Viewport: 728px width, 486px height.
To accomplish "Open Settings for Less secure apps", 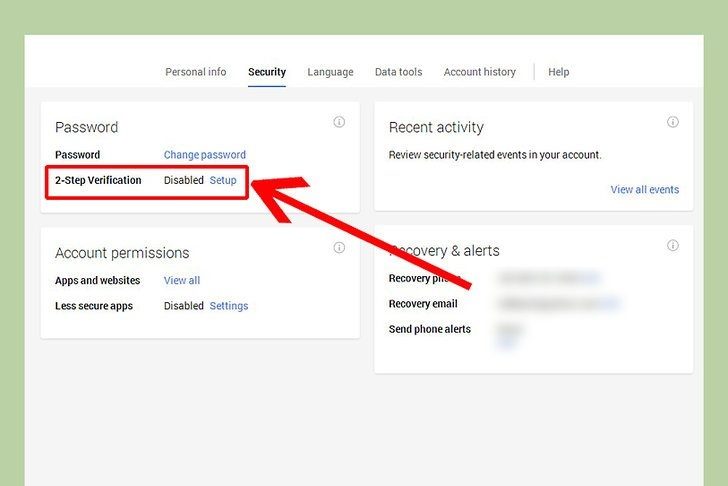I will (x=229, y=306).
